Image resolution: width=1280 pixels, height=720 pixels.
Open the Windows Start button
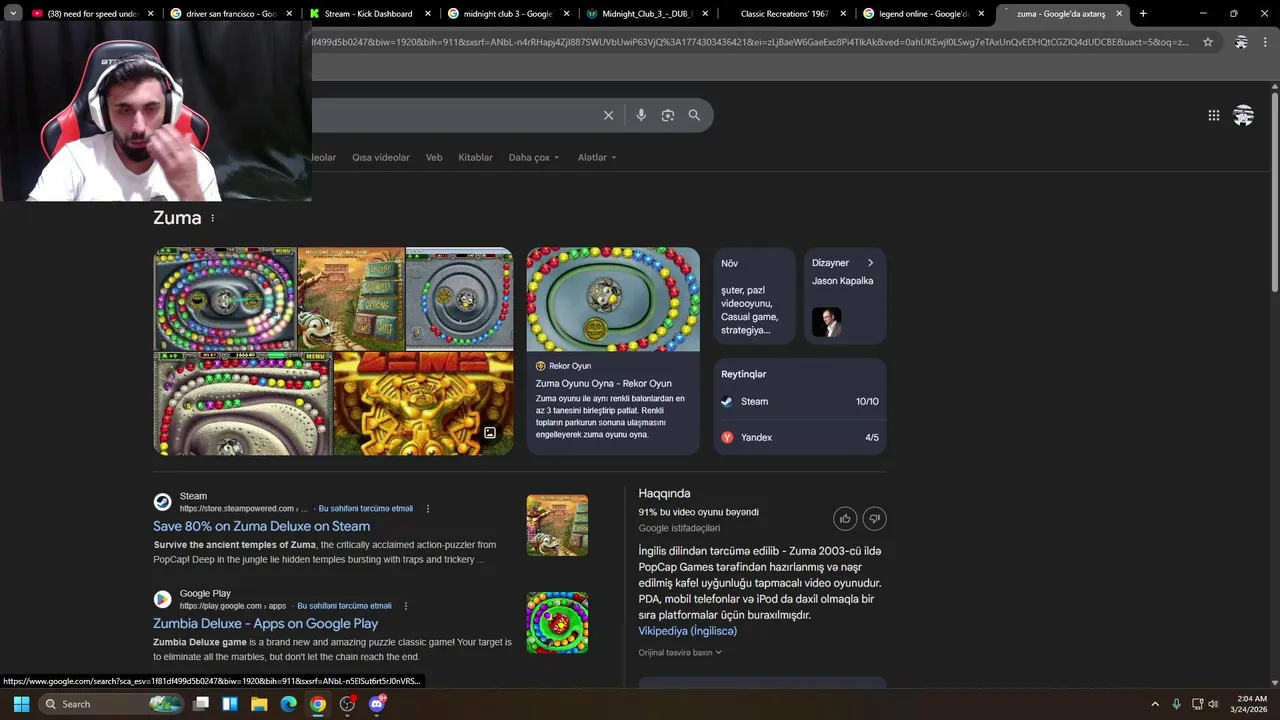click(x=21, y=704)
